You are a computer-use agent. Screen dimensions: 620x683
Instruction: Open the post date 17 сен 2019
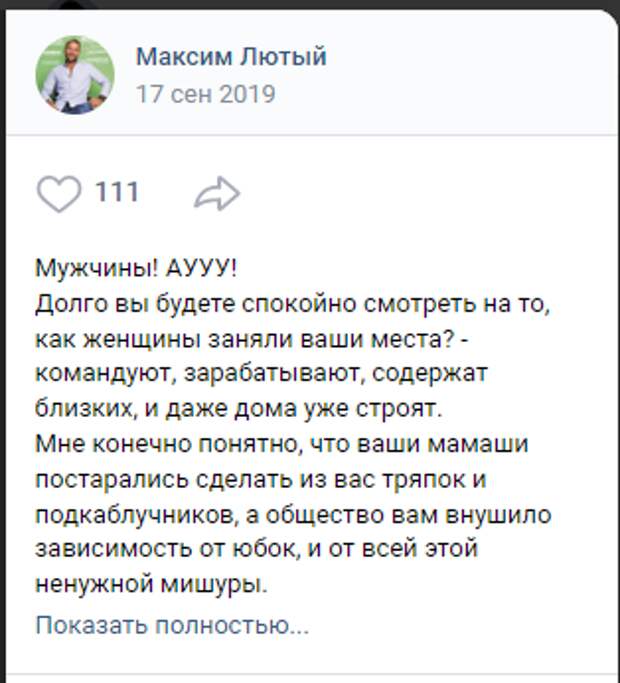206,94
